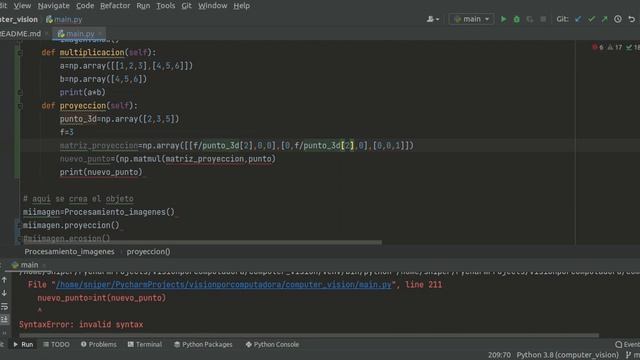
Task: Click fold marker beside print(a*b) line
Action: tap(19, 93)
